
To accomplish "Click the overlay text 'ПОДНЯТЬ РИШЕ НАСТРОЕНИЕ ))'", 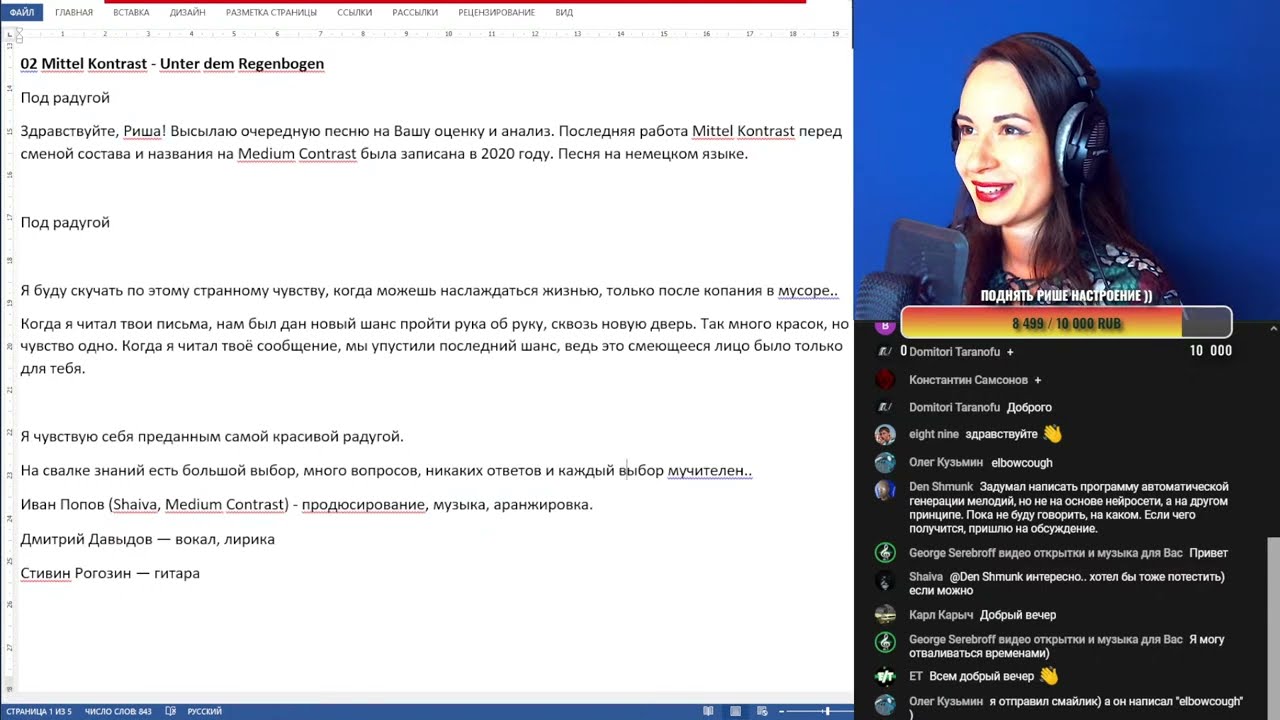I will pyautogui.click(x=1066, y=296).
